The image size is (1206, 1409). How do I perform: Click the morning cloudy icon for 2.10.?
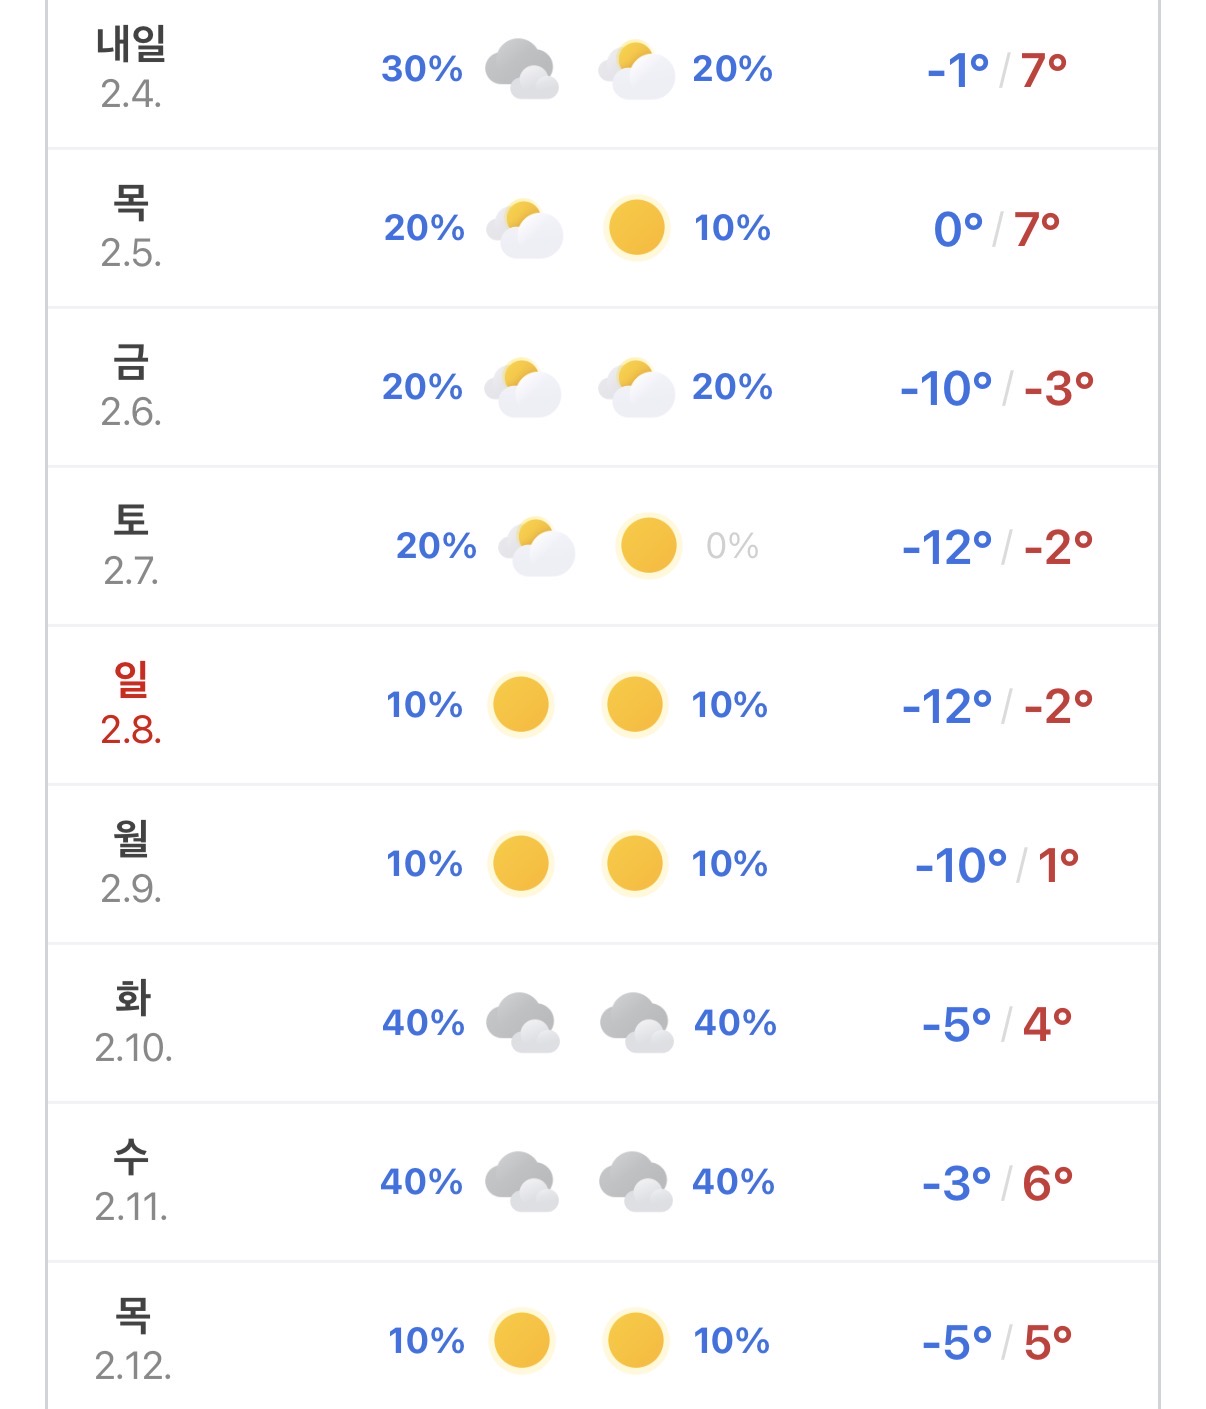[x=522, y=1023]
